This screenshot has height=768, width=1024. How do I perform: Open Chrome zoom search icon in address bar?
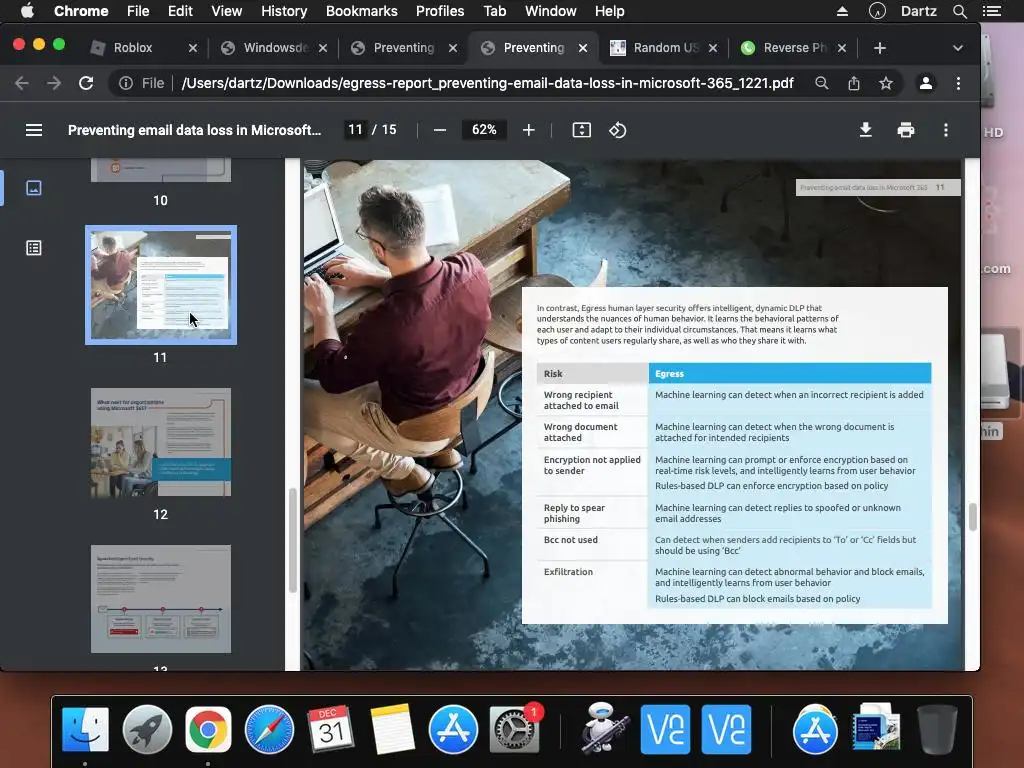(822, 83)
